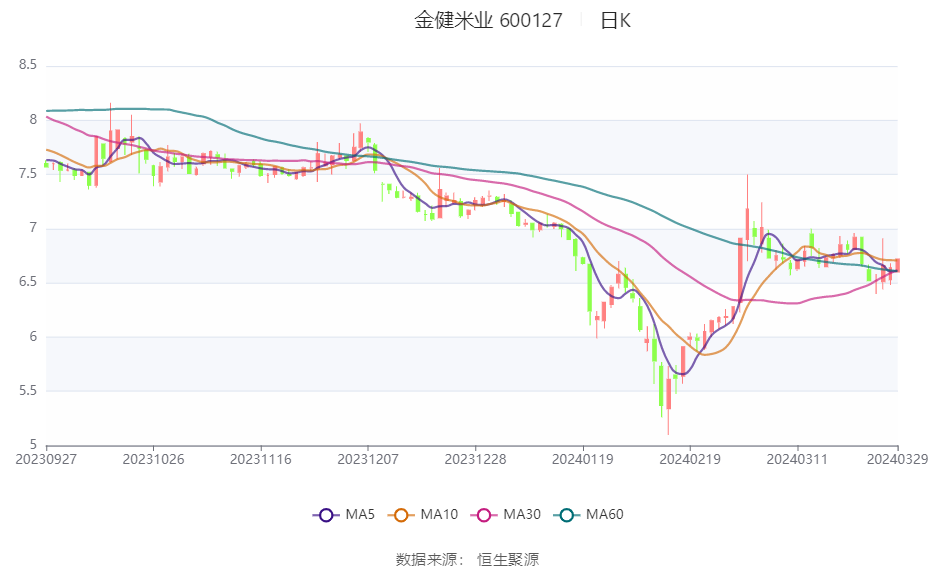Hide the MA10 series via its label
The height and width of the screenshot is (568, 935).
point(439,514)
